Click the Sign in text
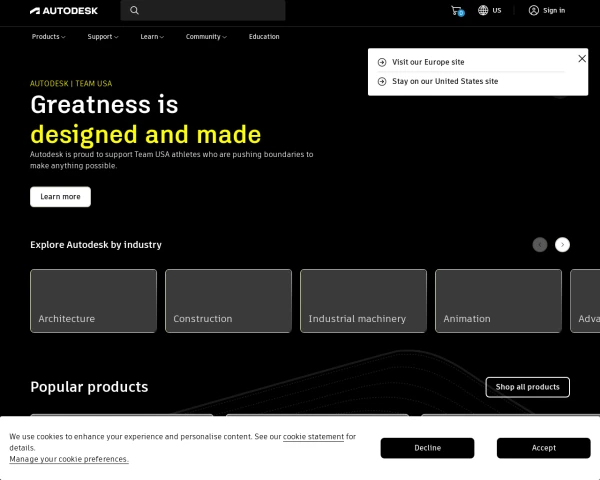The width and height of the screenshot is (600, 480). coord(554,11)
